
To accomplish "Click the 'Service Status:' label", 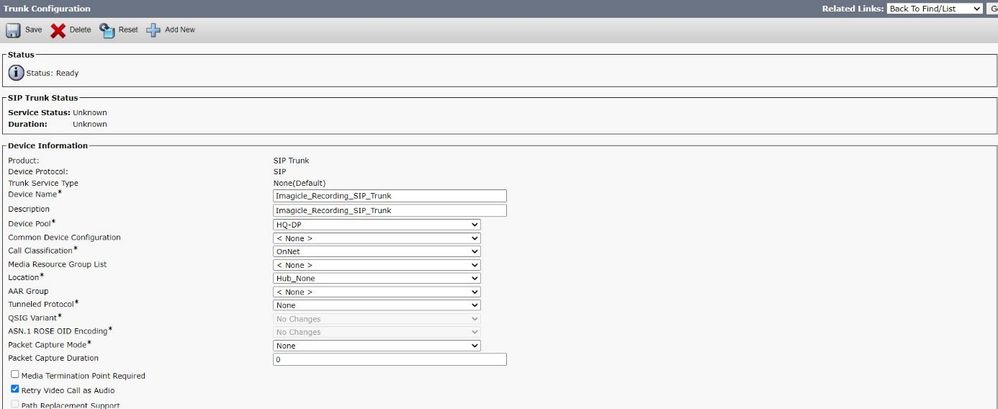I will [39, 113].
